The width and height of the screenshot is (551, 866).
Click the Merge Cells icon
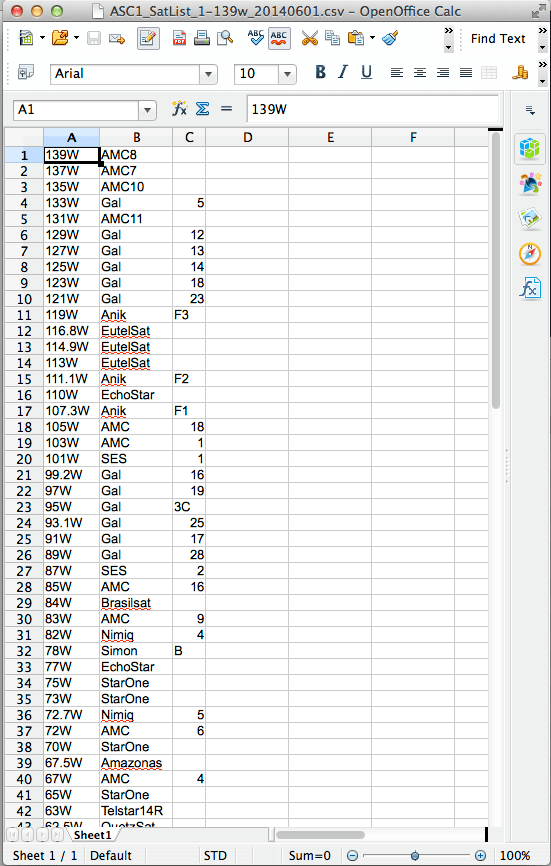[x=489, y=72]
